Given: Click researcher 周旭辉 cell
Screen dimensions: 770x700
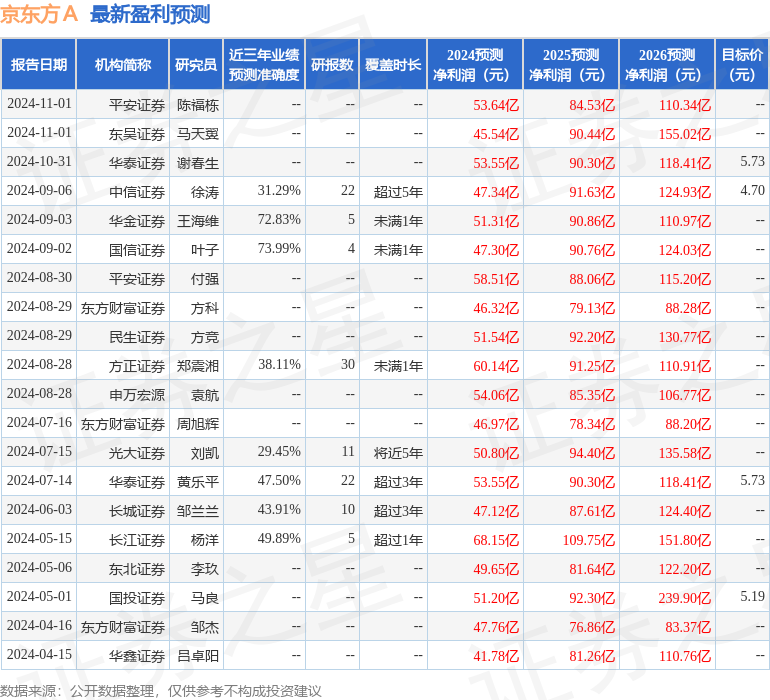Looking at the screenshot, I should tap(197, 424).
